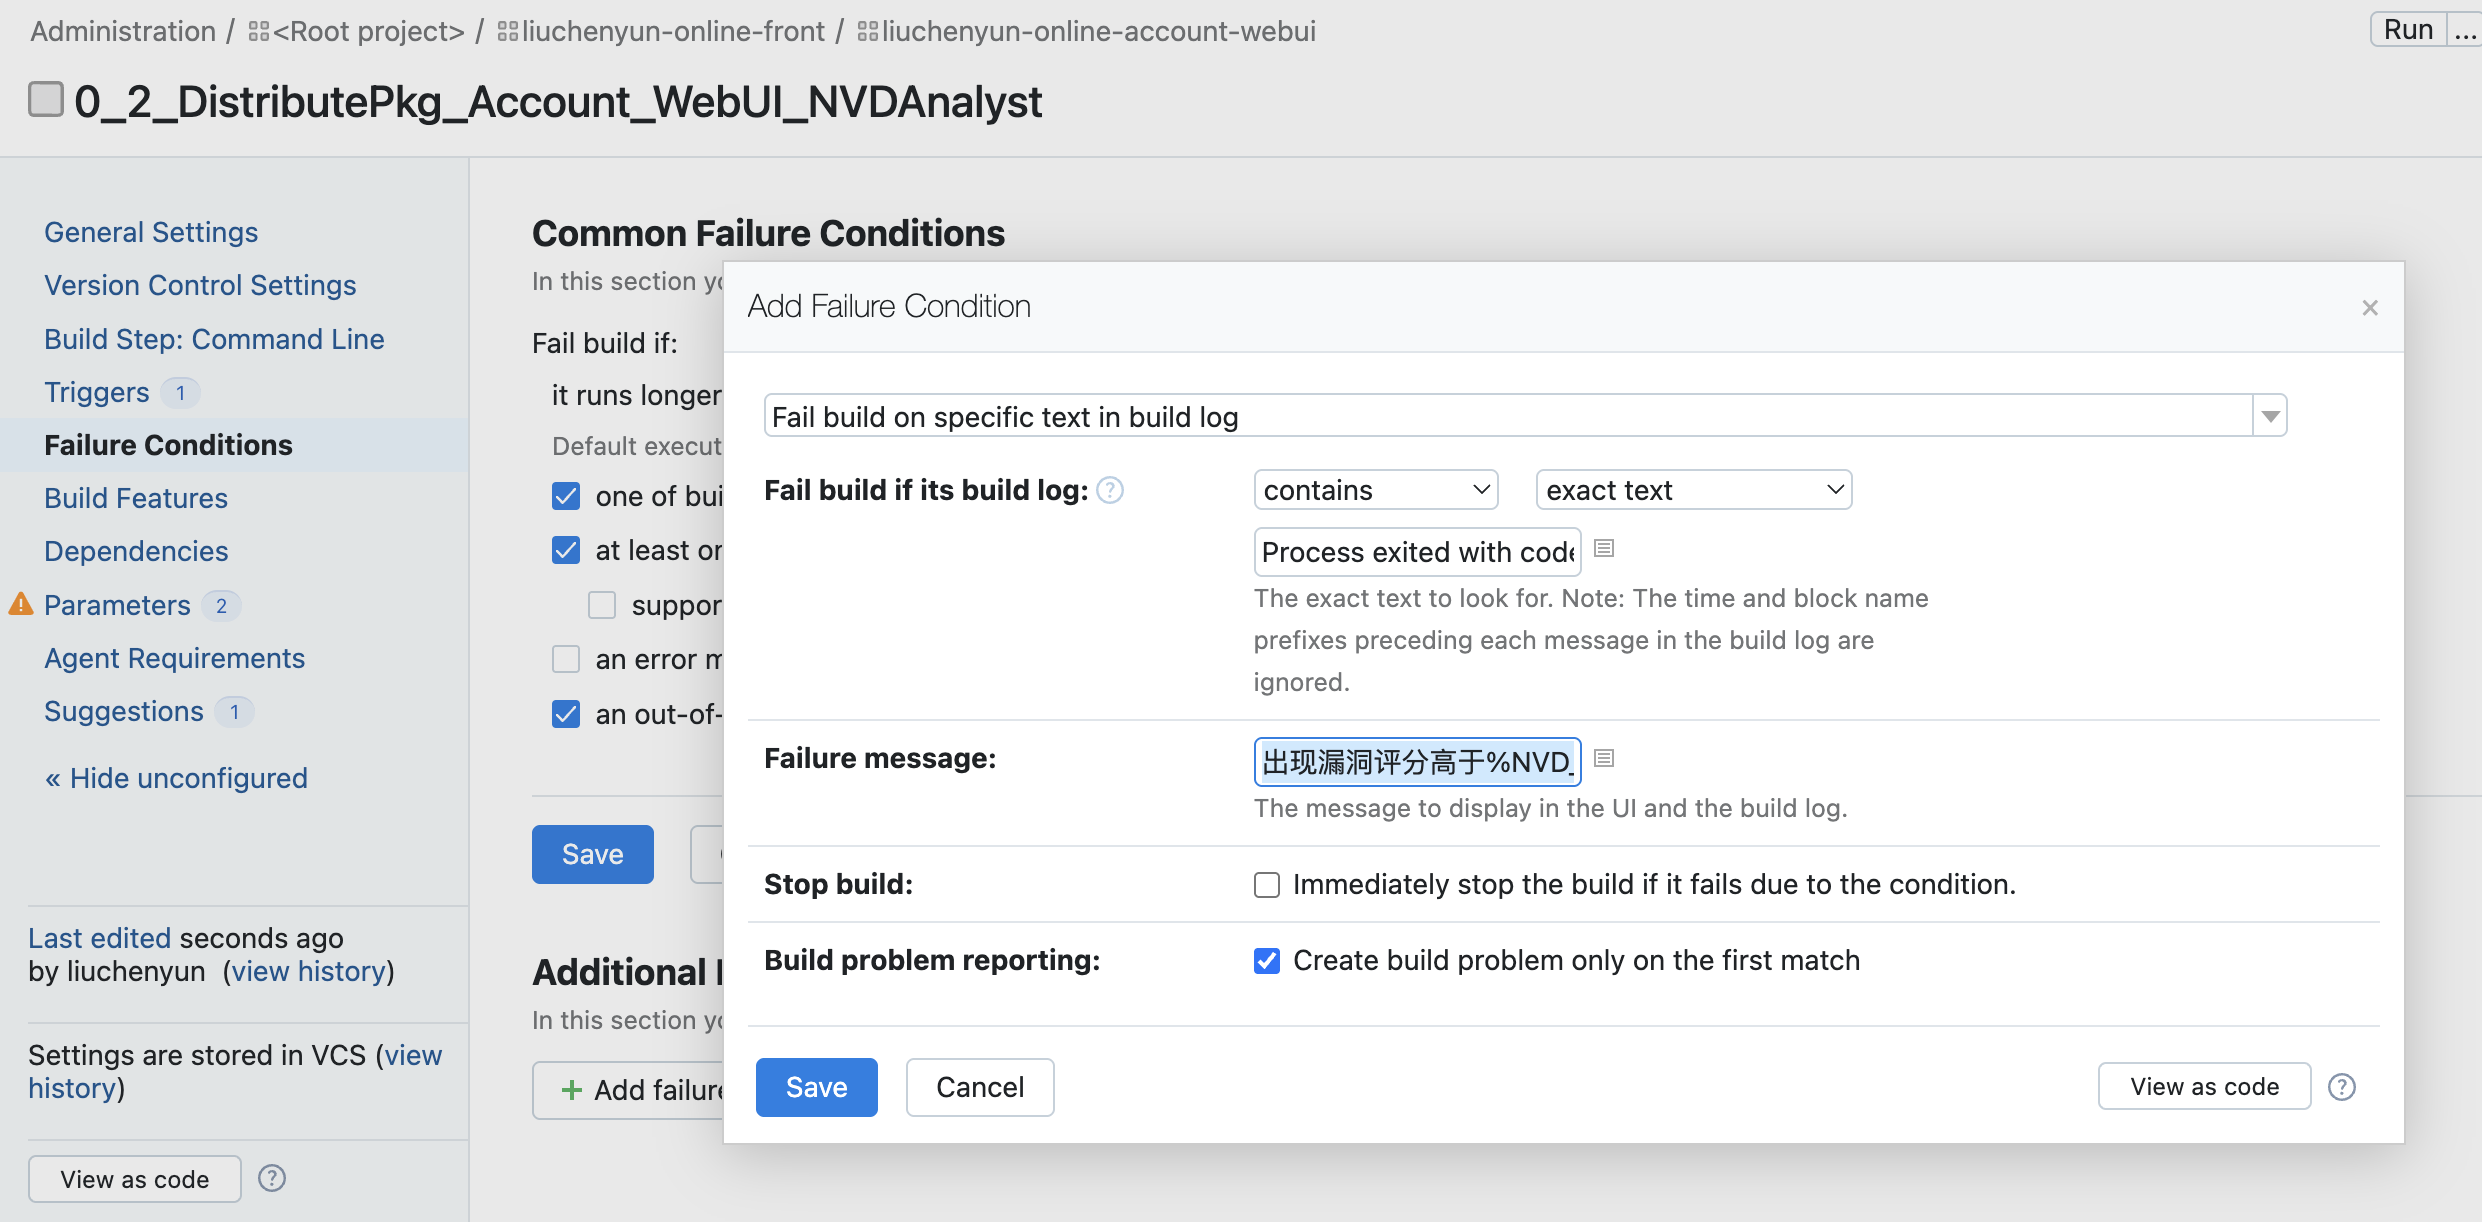The image size is (2482, 1222).
Task: Click the Hide unconfigured link
Action: point(176,778)
